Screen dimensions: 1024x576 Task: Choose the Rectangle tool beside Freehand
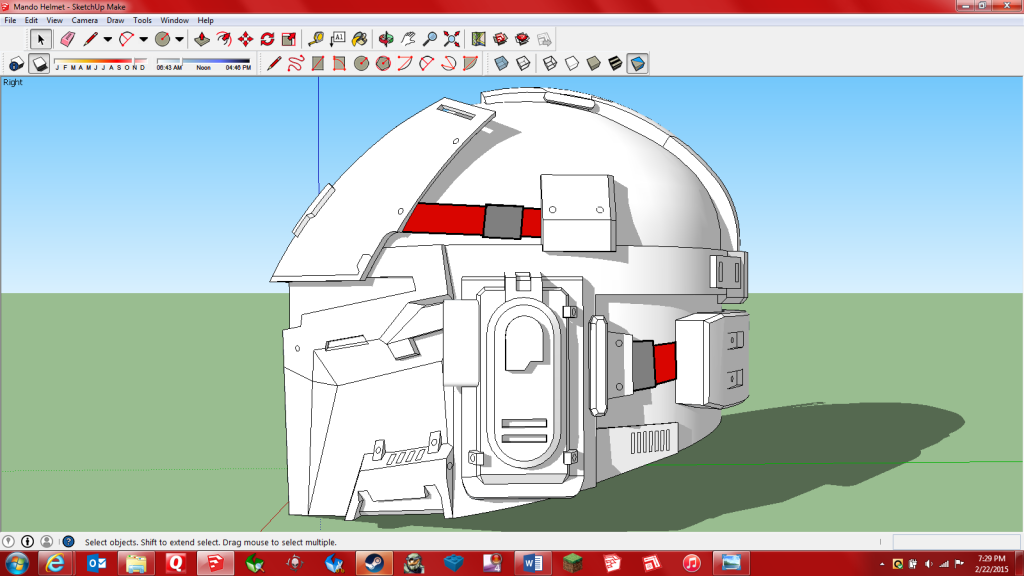pos(318,63)
